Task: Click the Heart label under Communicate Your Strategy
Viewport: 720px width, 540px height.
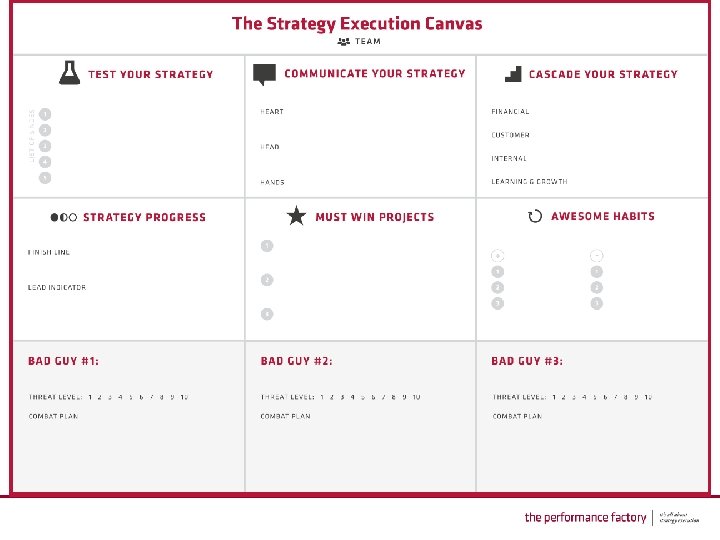Action: [x=272, y=112]
